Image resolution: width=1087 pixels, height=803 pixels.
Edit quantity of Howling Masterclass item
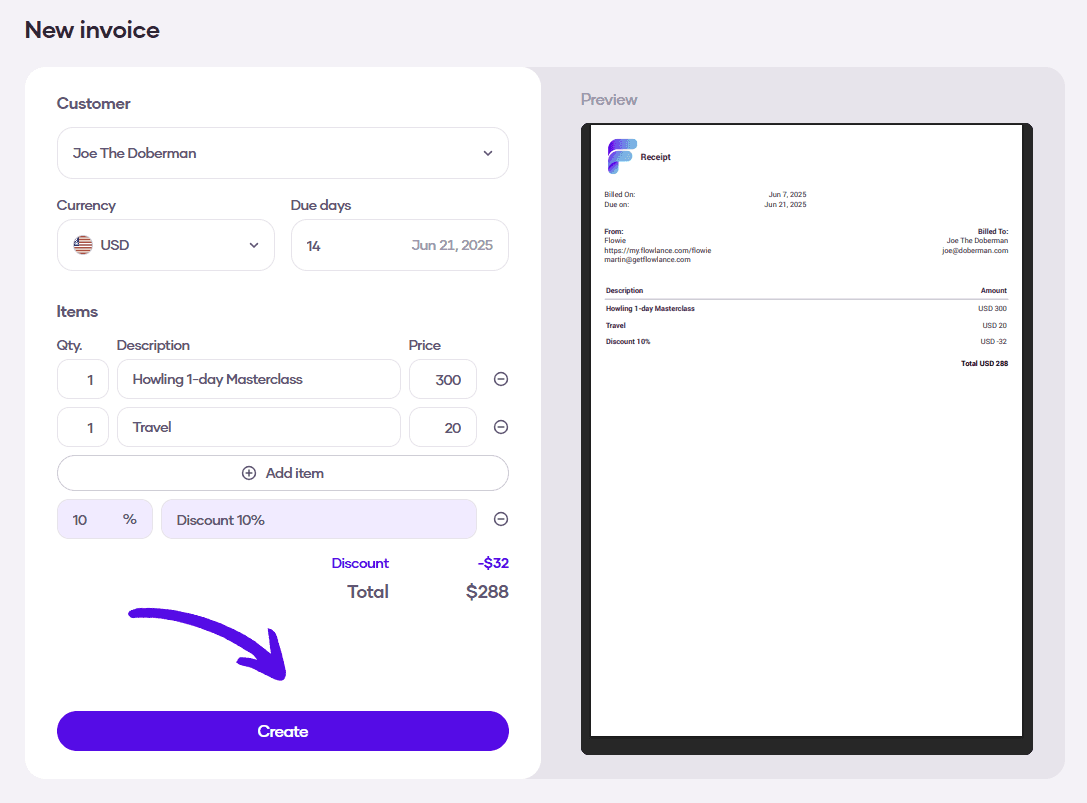tap(83, 379)
